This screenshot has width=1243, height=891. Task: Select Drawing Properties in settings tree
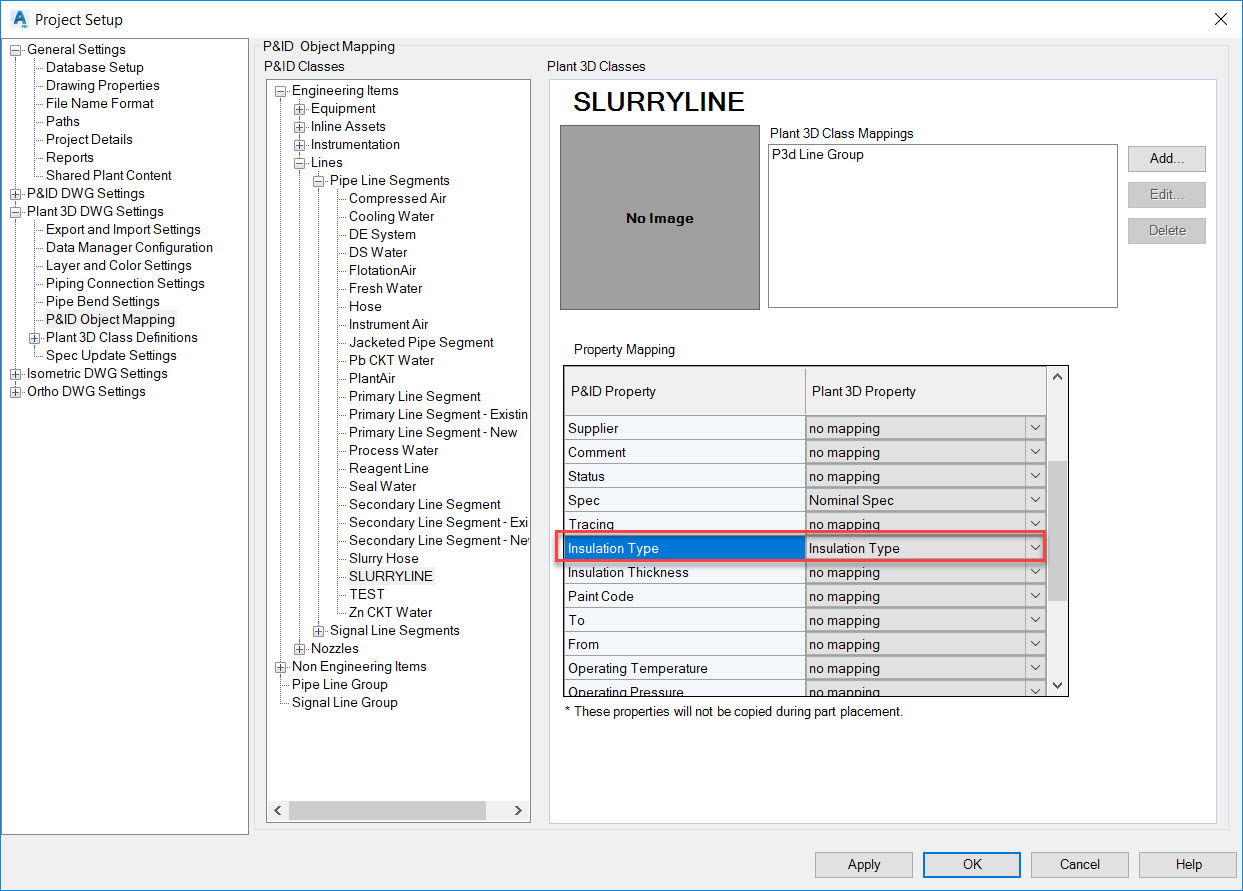(103, 86)
